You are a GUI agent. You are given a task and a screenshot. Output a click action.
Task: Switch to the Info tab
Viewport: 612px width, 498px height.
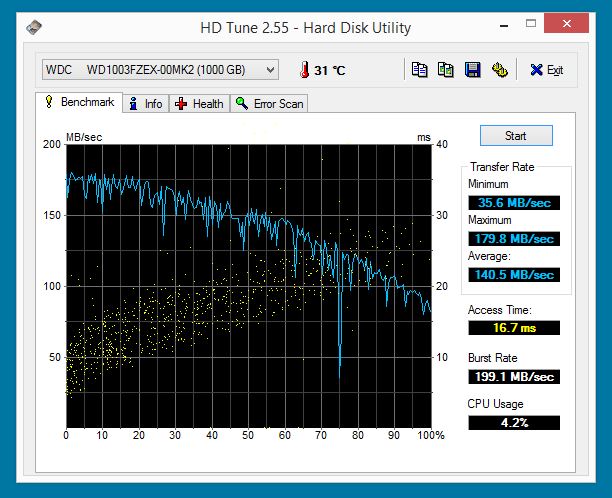(145, 103)
